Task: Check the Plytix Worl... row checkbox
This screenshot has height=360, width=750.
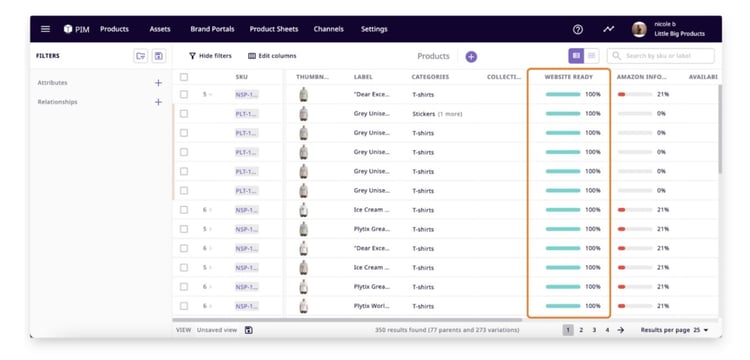Action: (184, 306)
